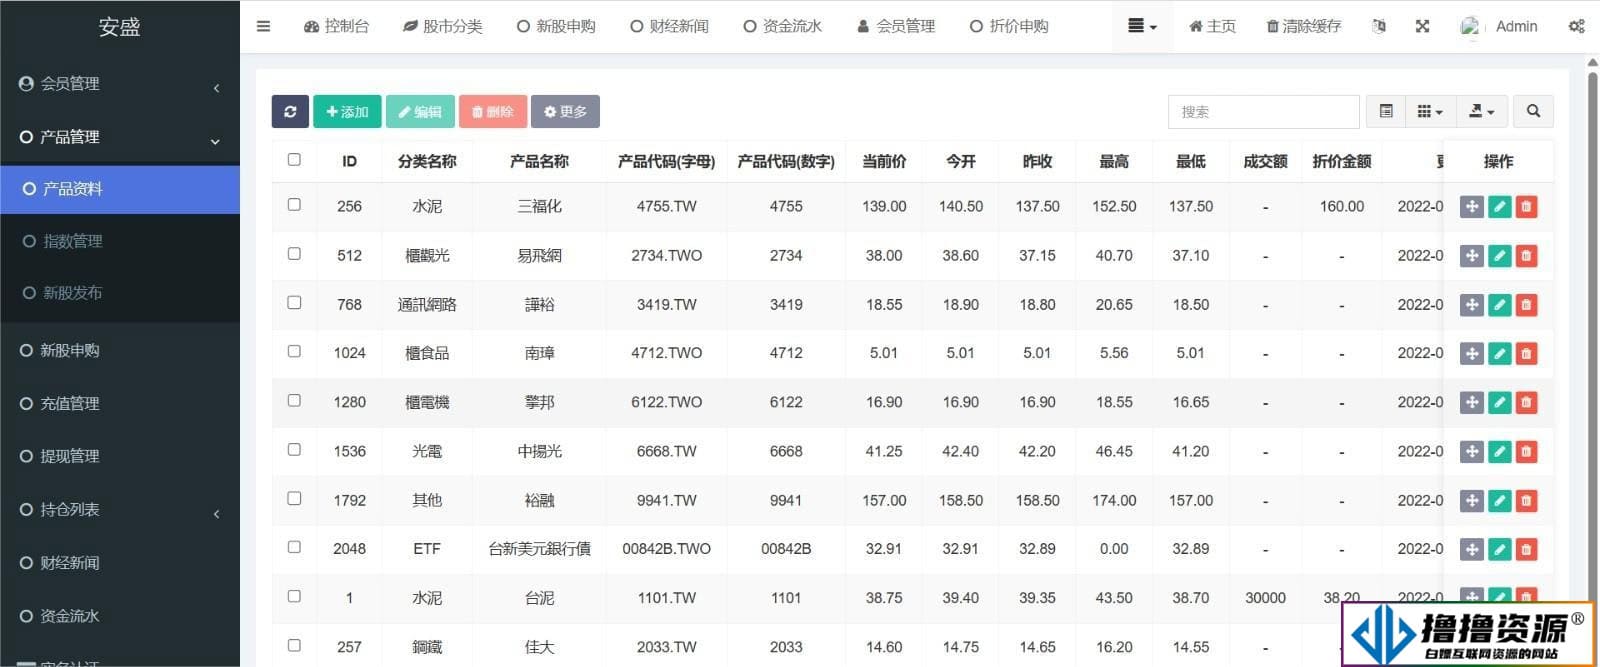This screenshot has height=667, width=1600.
Task: Select 新股发布 in sidebar
Action: click(120, 293)
